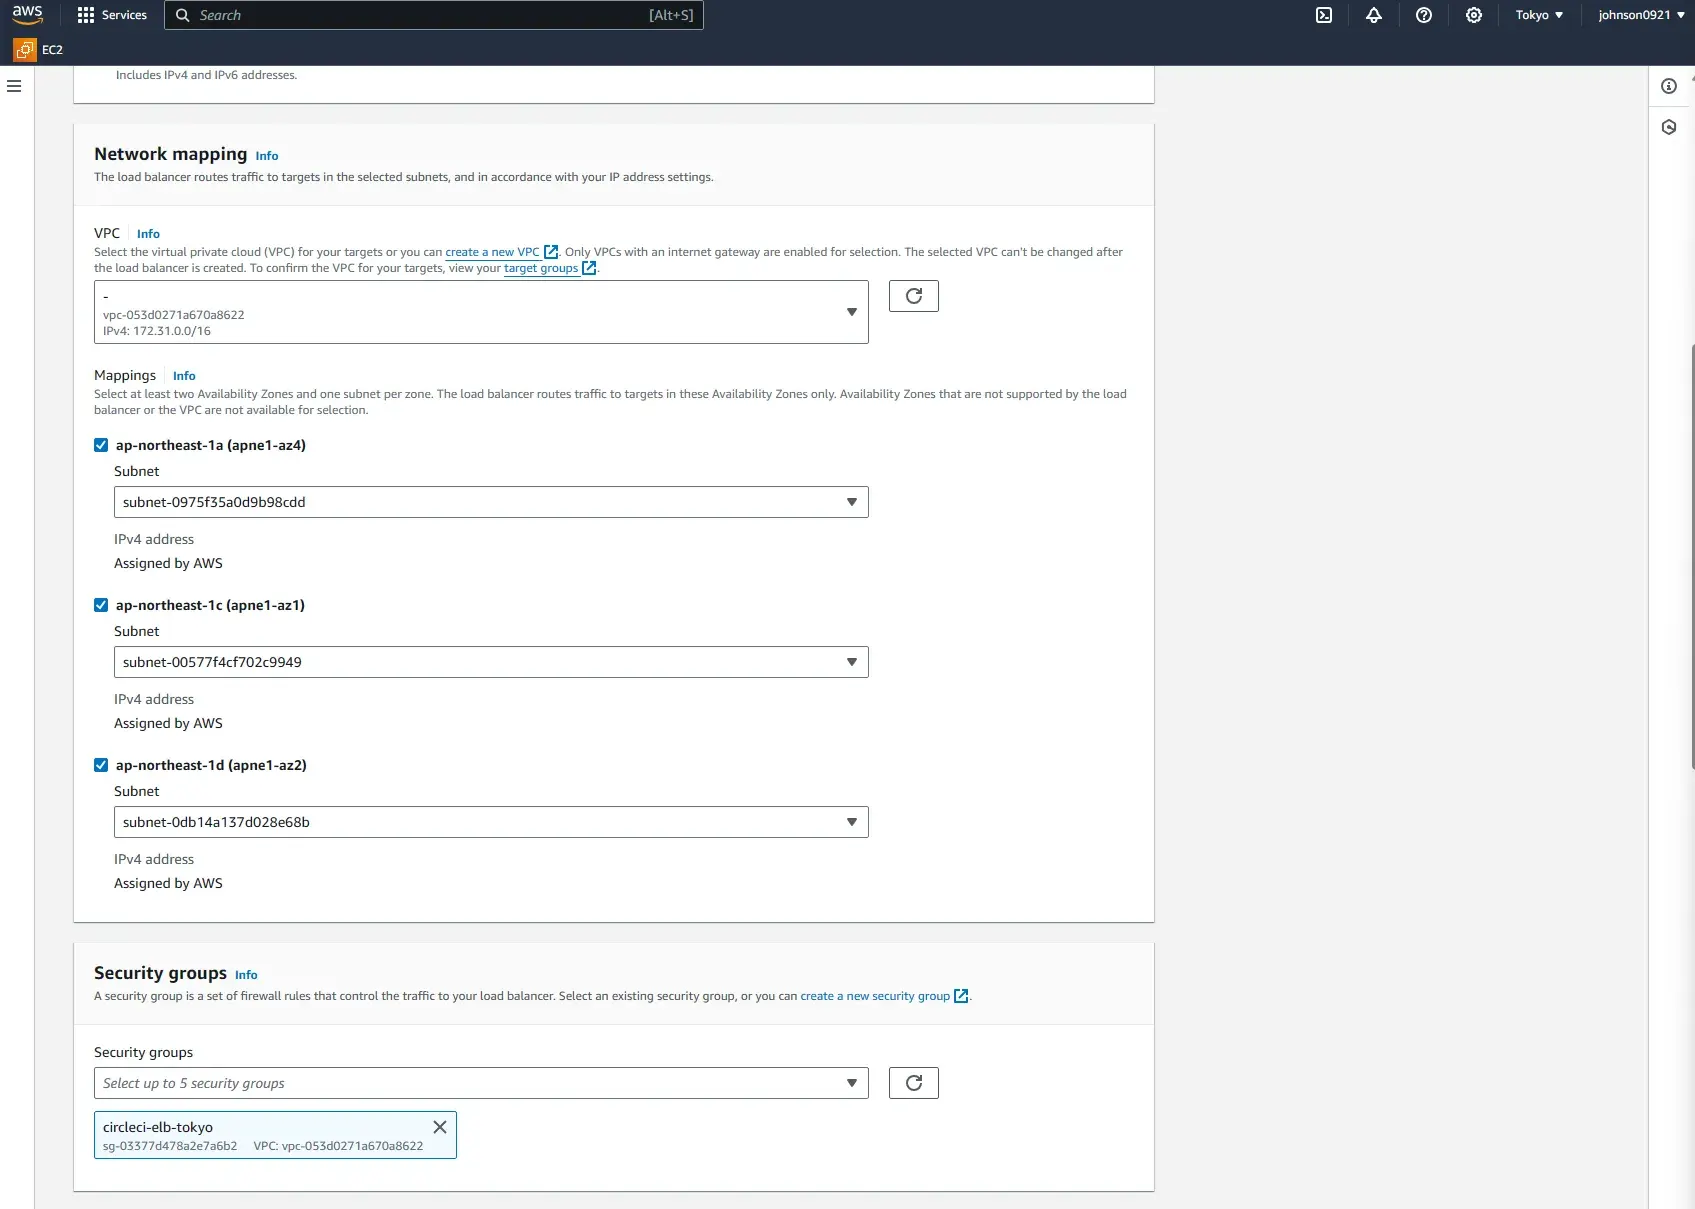Uncheck ap-northeast-1a (apne1-az4) mapping
1695x1209 pixels.
point(101,444)
